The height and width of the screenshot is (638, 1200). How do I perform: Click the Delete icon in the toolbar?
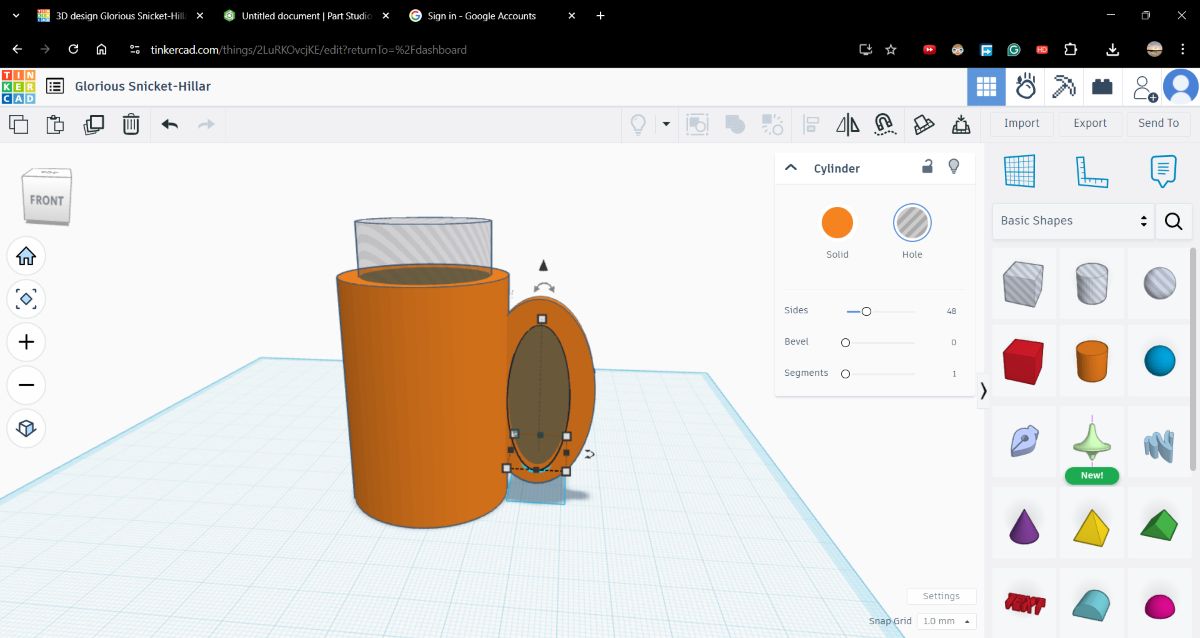point(131,124)
